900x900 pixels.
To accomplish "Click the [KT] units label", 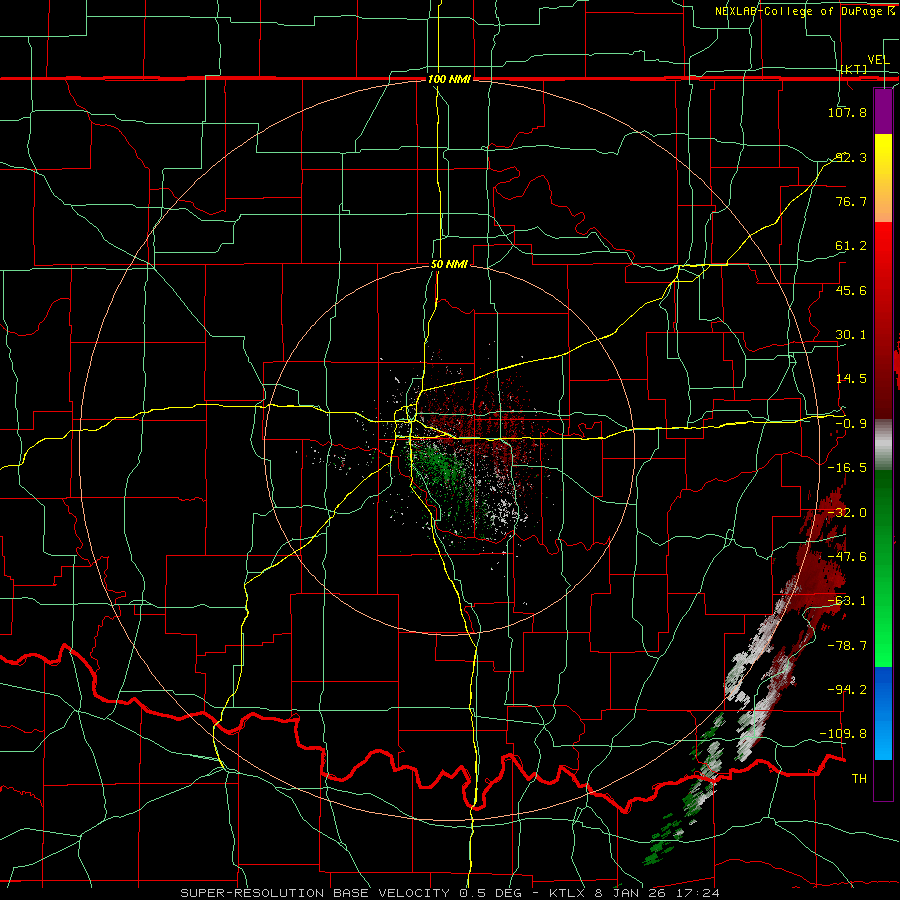I will click(854, 69).
